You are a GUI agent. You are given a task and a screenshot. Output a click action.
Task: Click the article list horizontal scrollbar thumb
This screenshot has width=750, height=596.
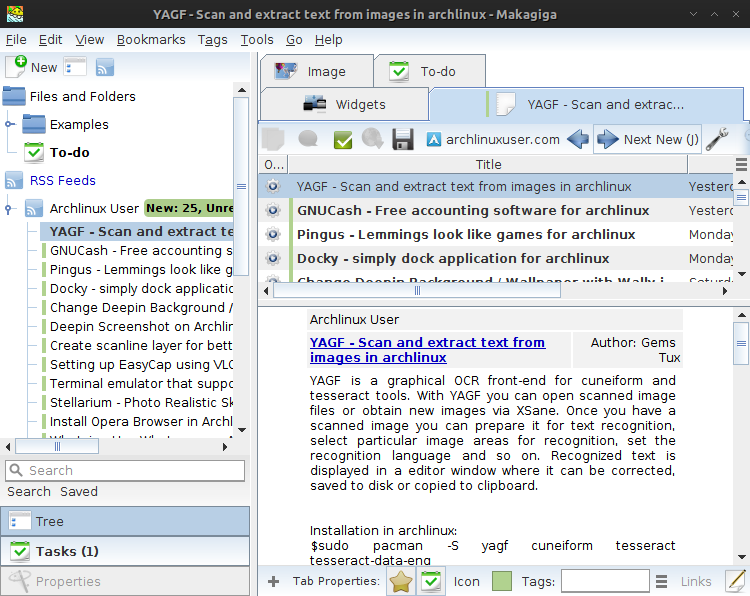coord(417,290)
